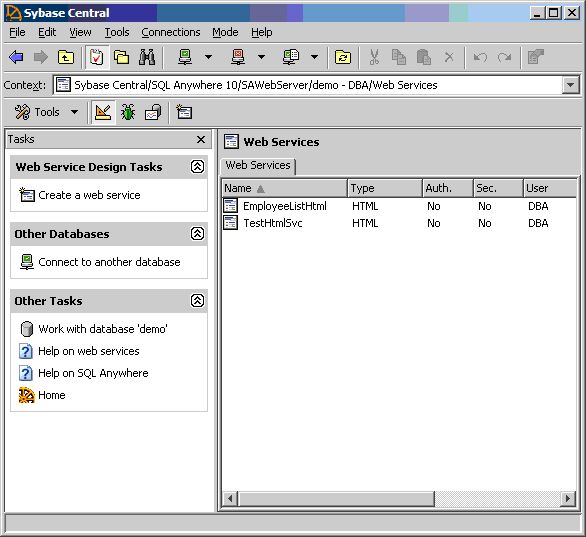Image resolution: width=586 pixels, height=537 pixels.
Task: Toggle the Tasks pane toolbar icon
Action: click(x=96, y=57)
